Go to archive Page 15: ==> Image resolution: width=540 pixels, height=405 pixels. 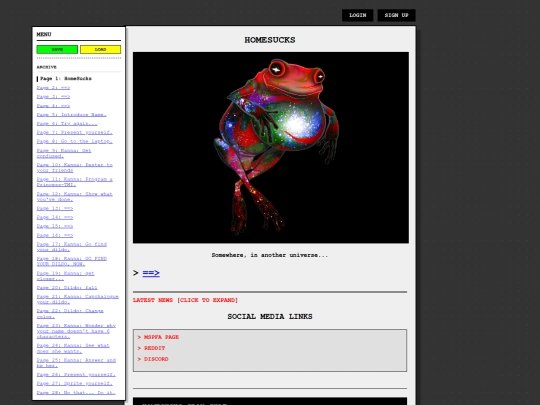(x=55, y=226)
